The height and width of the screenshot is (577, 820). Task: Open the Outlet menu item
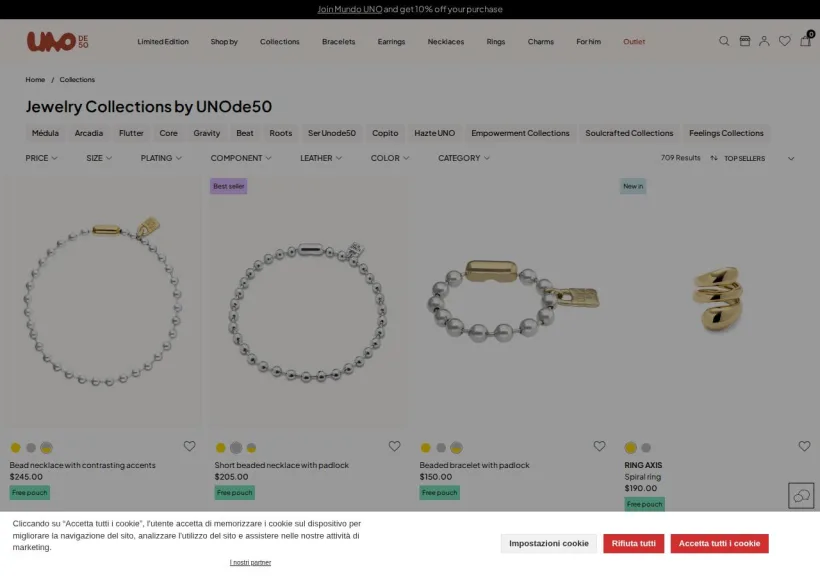[634, 41]
